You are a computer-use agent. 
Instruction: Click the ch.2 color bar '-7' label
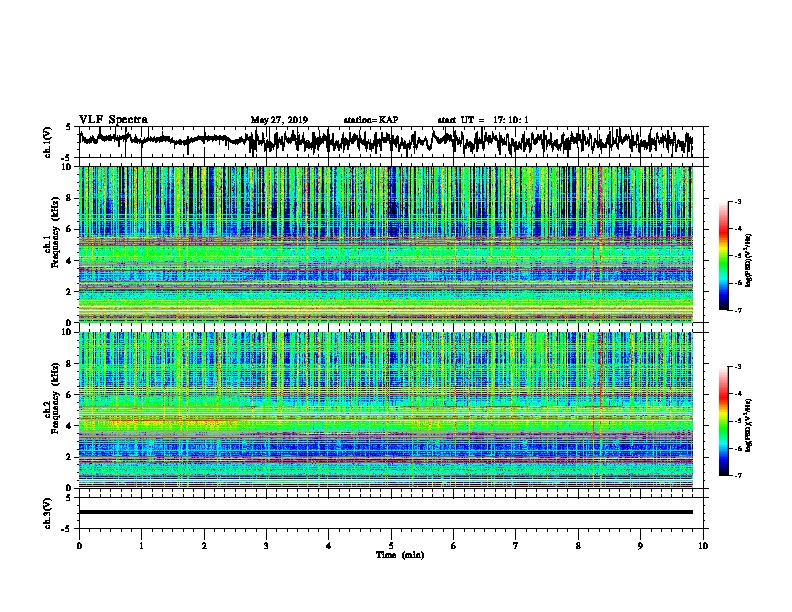click(x=738, y=475)
